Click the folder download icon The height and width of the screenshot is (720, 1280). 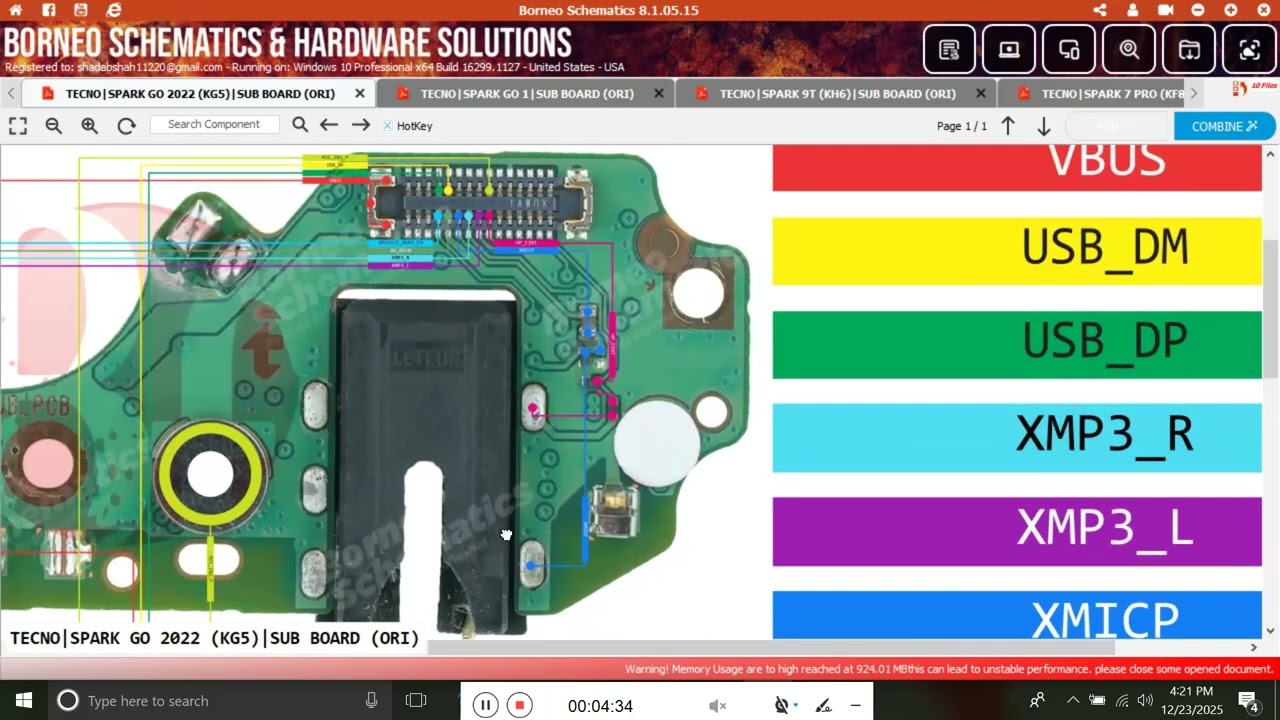click(1189, 49)
